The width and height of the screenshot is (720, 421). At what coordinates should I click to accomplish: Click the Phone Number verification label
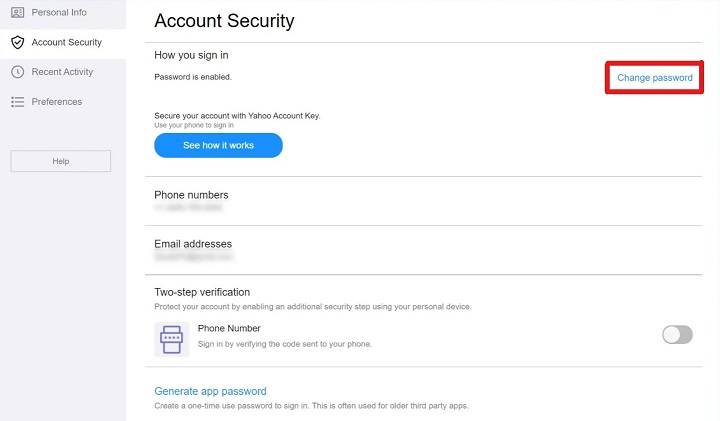pyautogui.click(x=229, y=328)
